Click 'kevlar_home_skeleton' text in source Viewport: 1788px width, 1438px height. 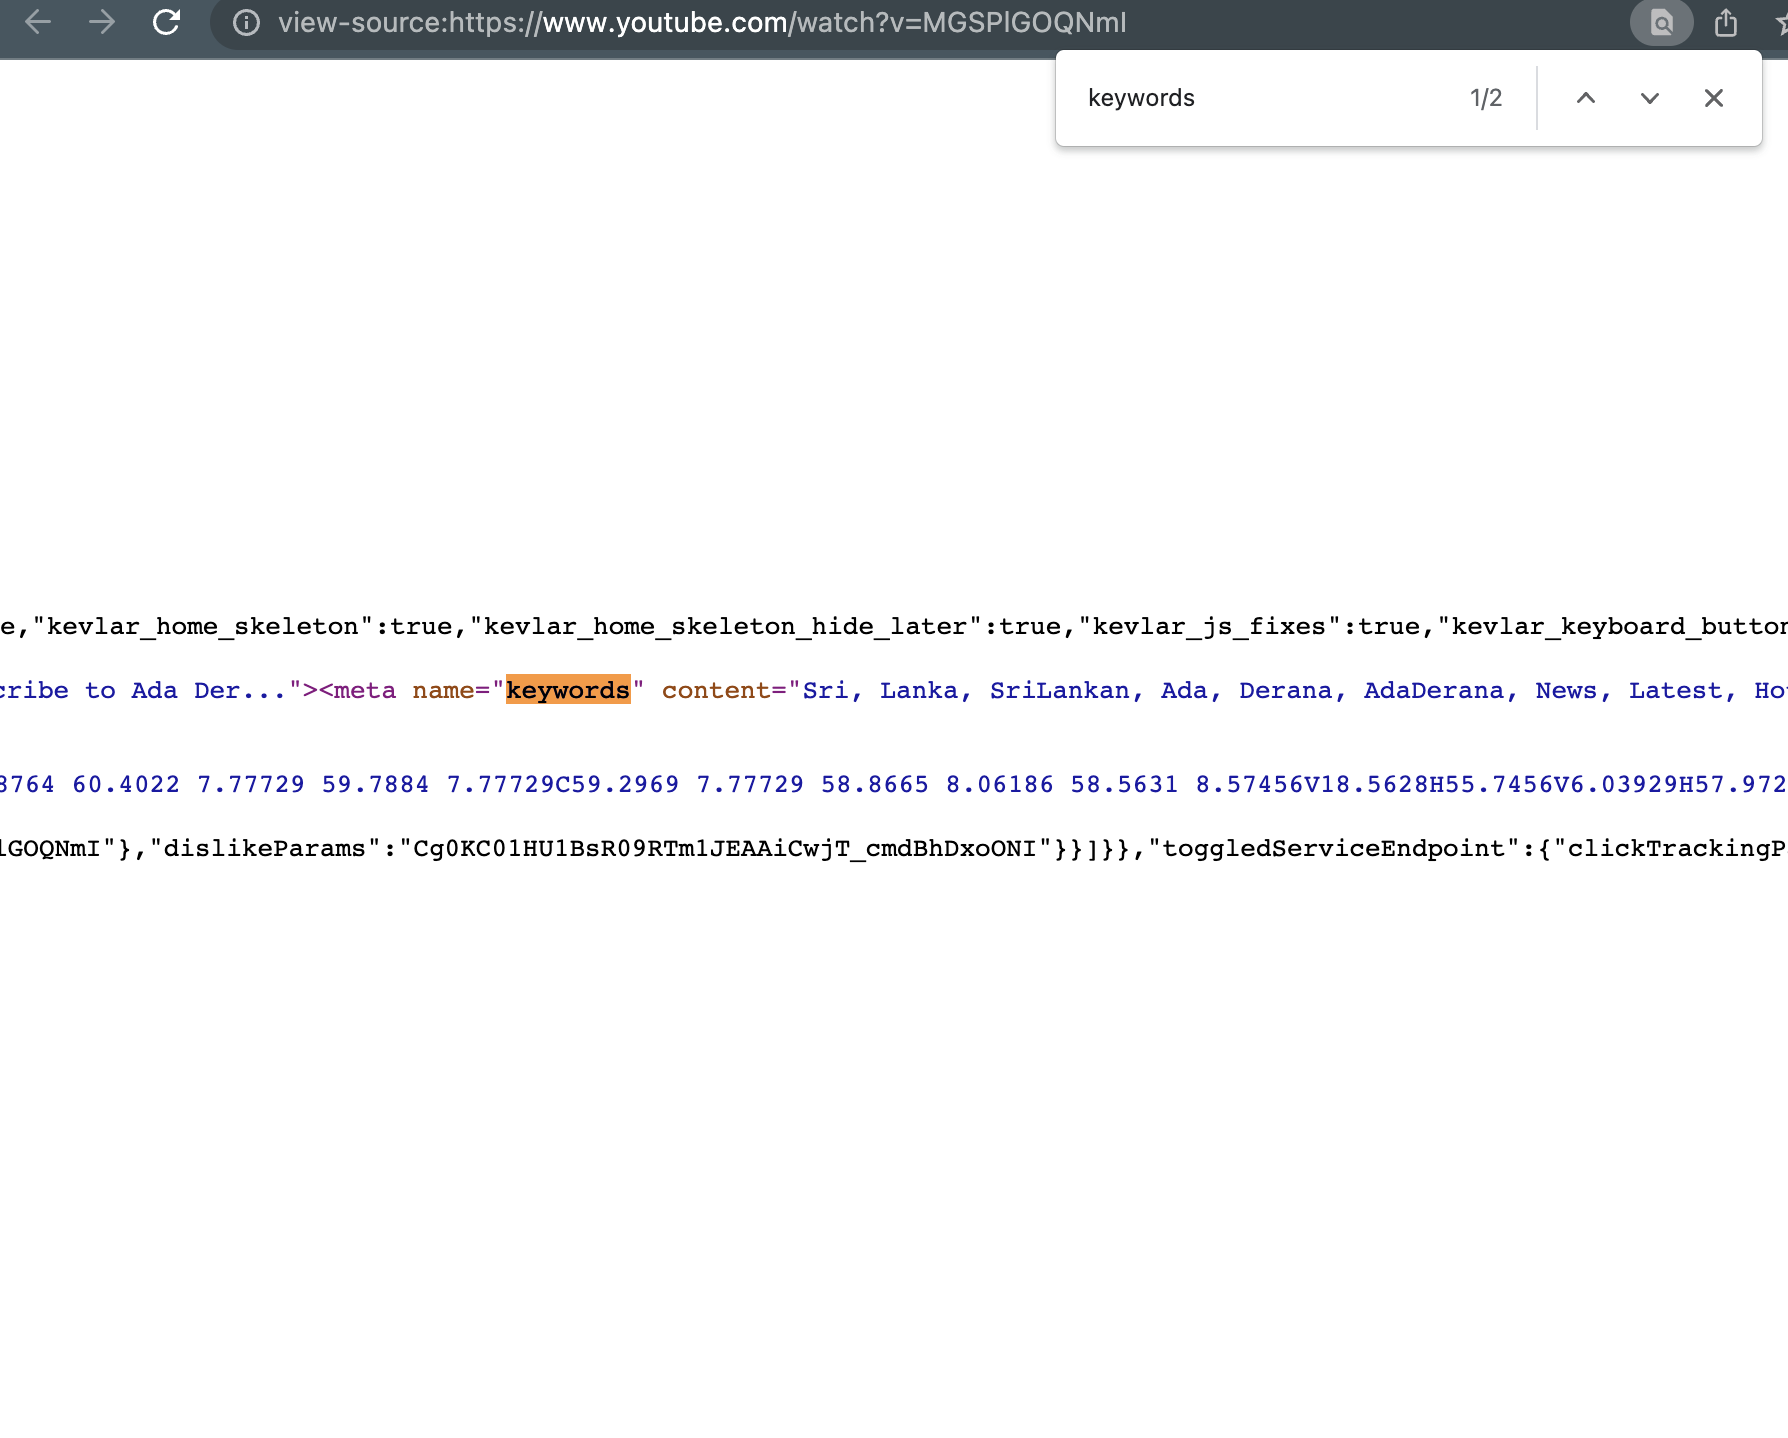pyautogui.click(x=203, y=626)
